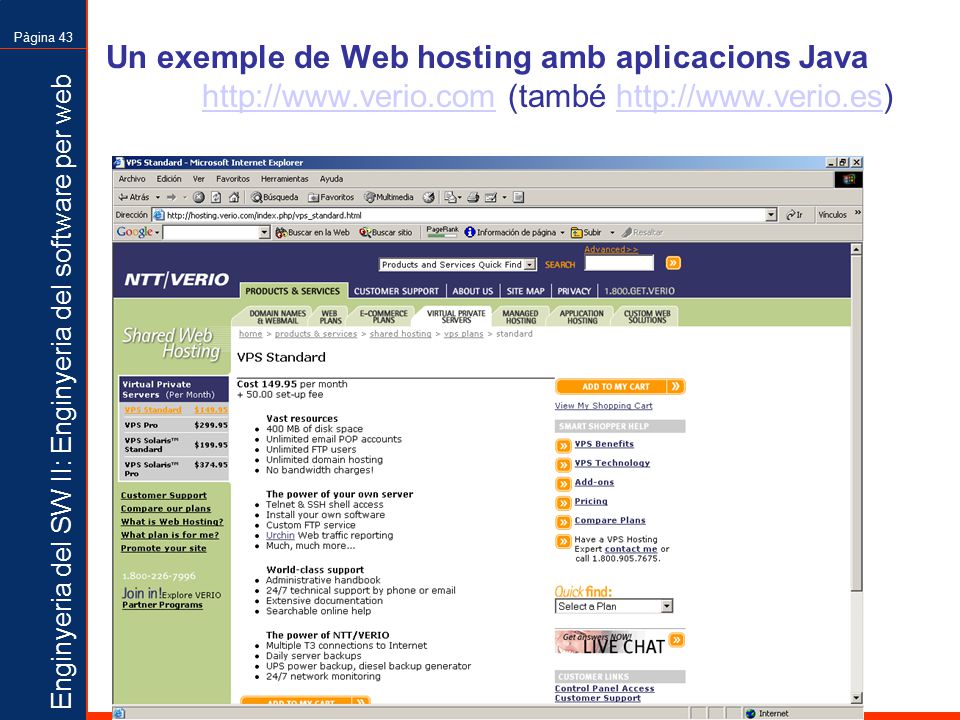Open the Archivo menu
Image resolution: width=960 pixels, height=720 pixels.
tap(132, 179)
